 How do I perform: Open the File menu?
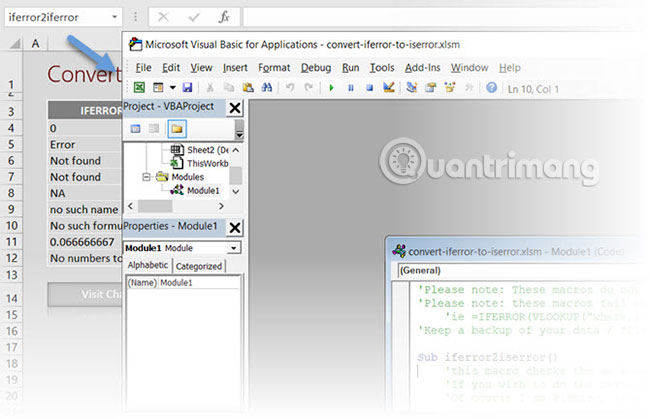tap(143, 68)
